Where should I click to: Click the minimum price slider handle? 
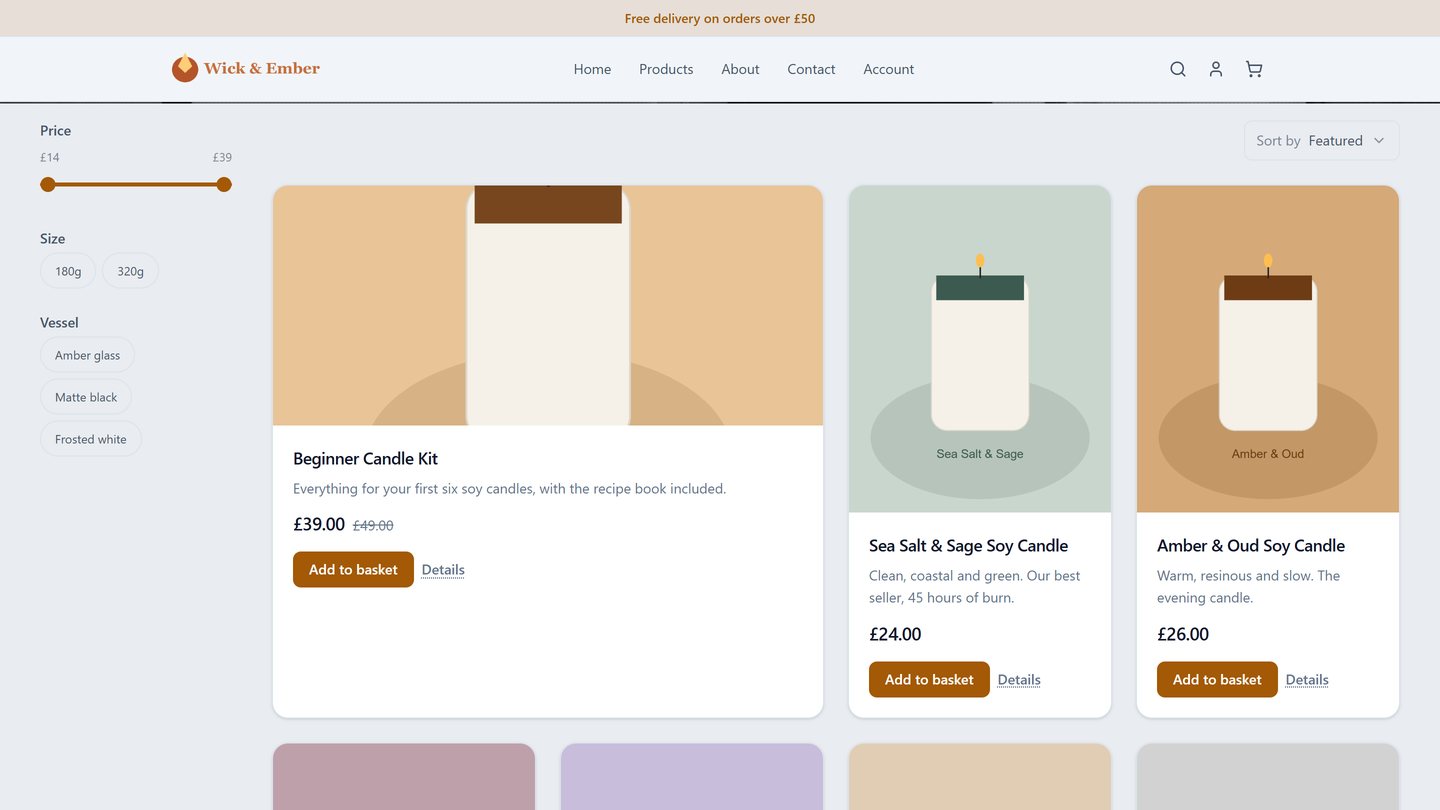click(48, 184)
